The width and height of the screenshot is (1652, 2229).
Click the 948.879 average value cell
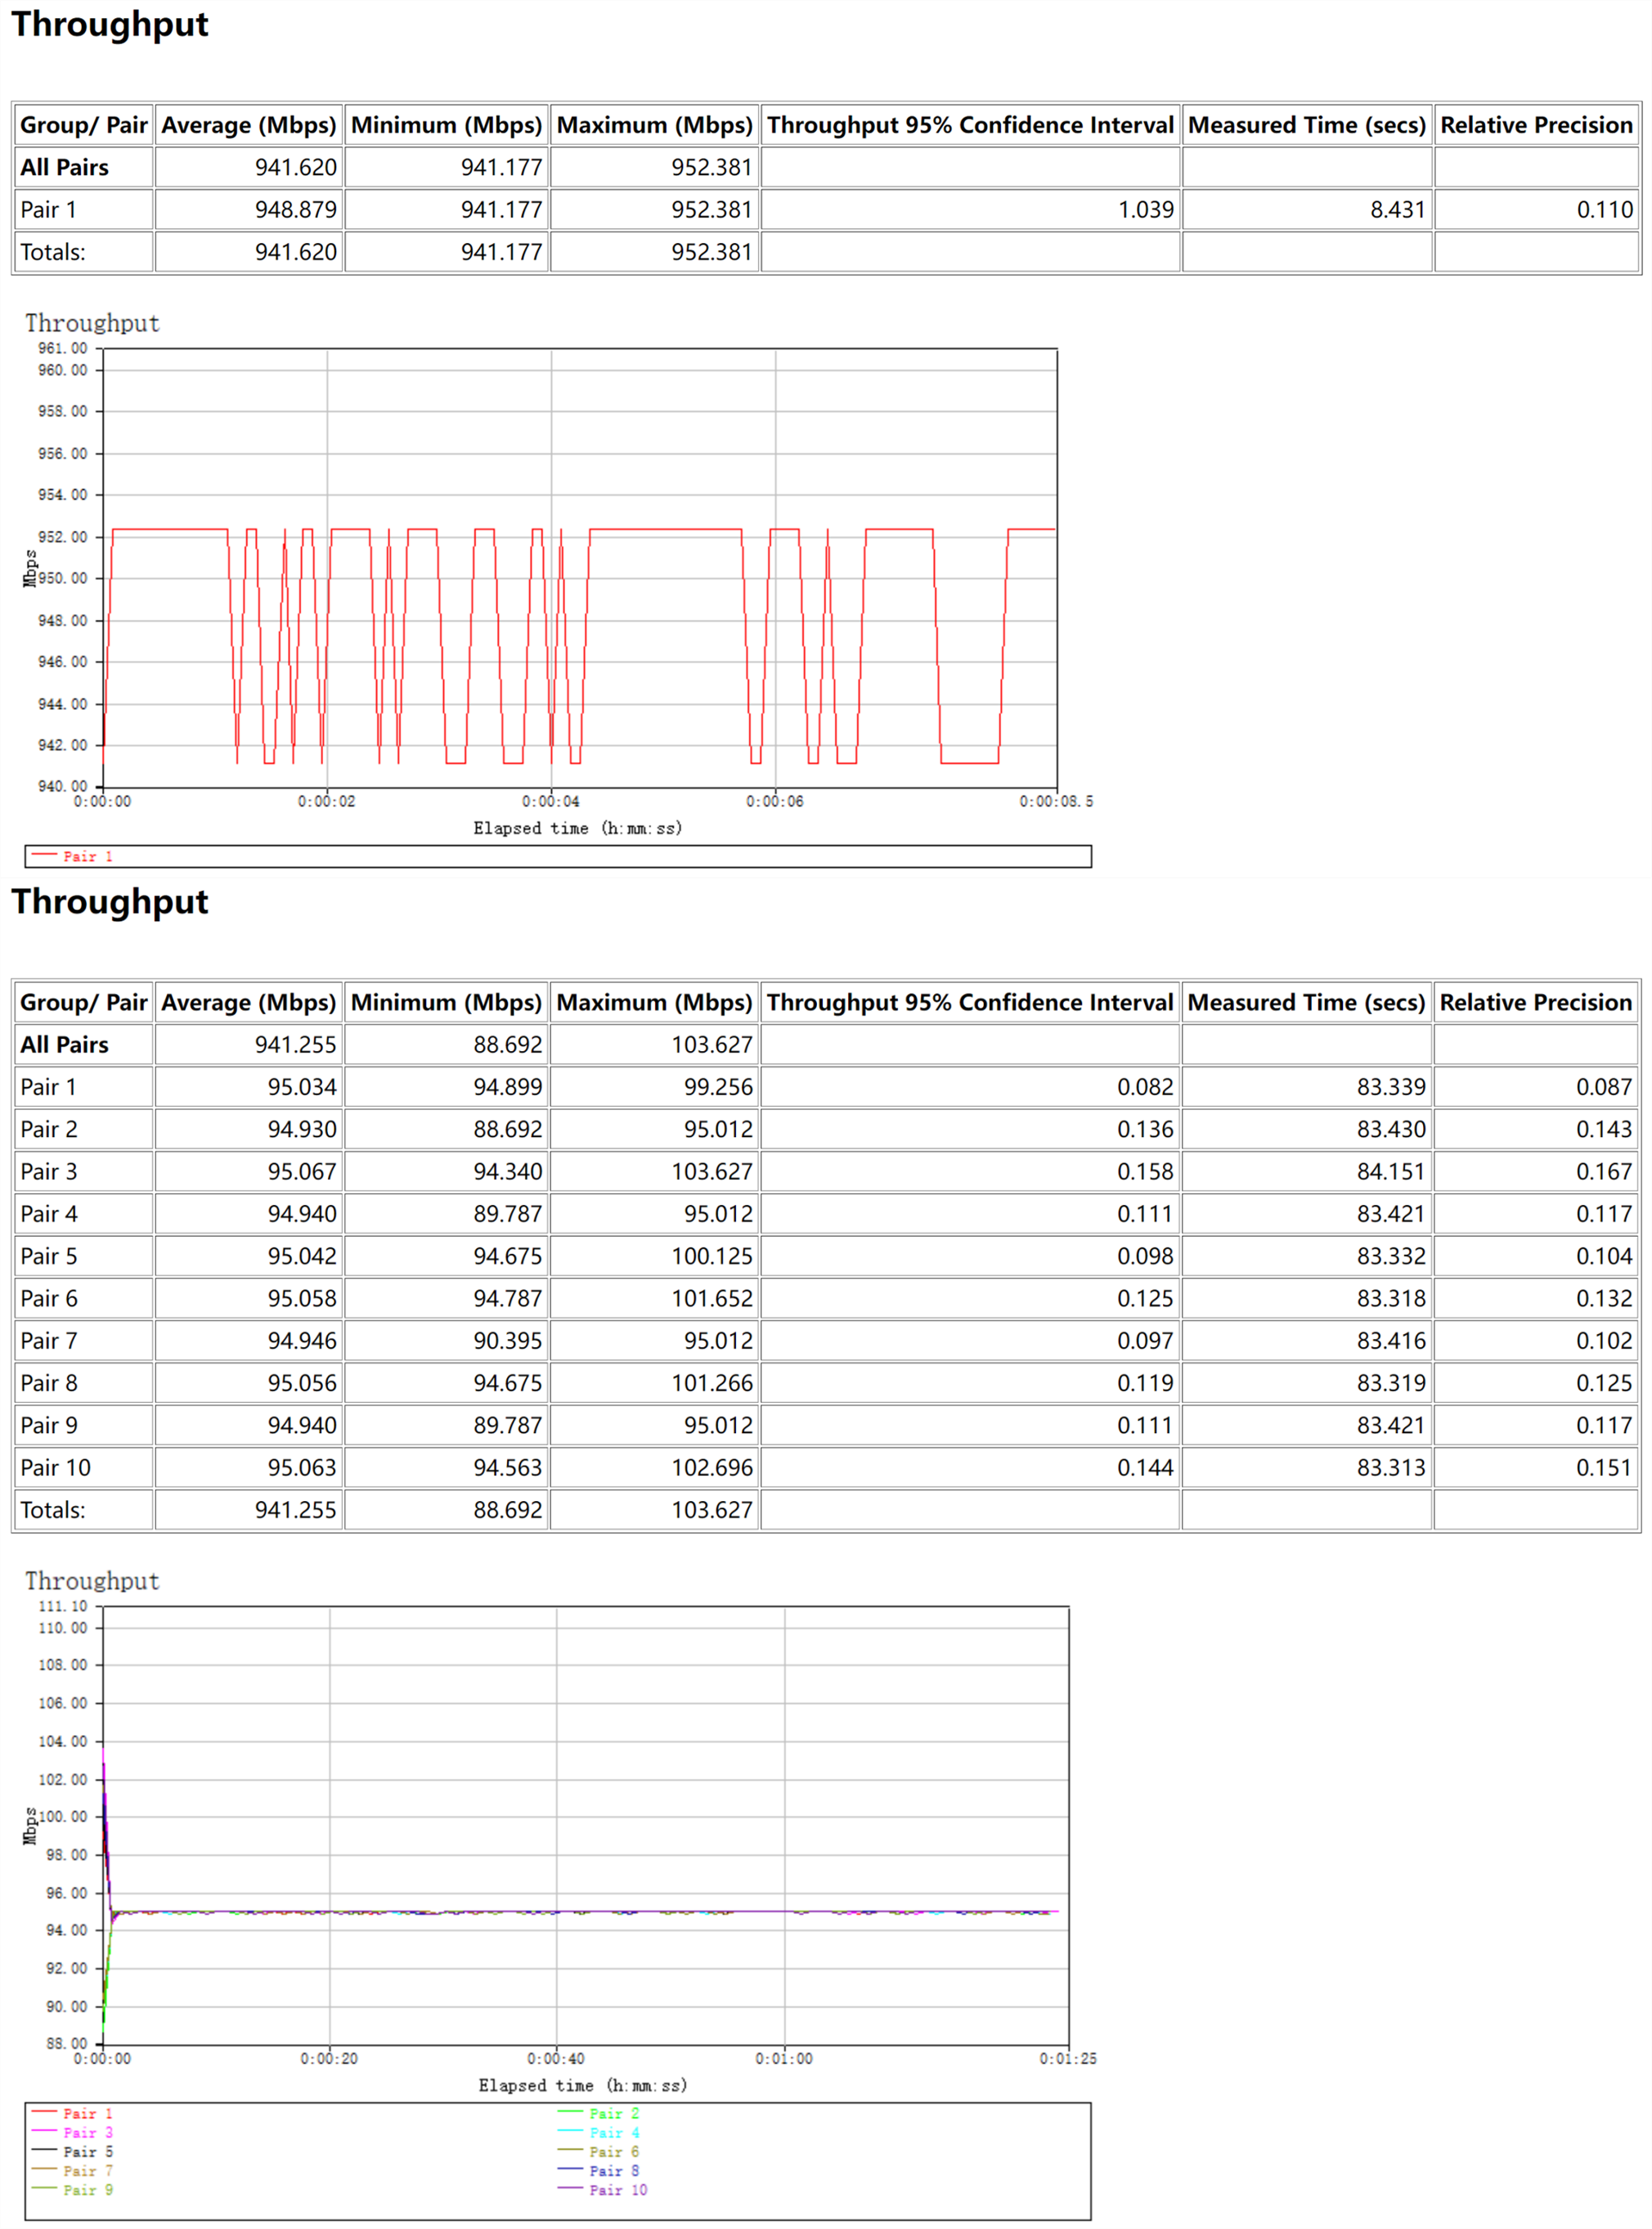(x=295, y=209)
